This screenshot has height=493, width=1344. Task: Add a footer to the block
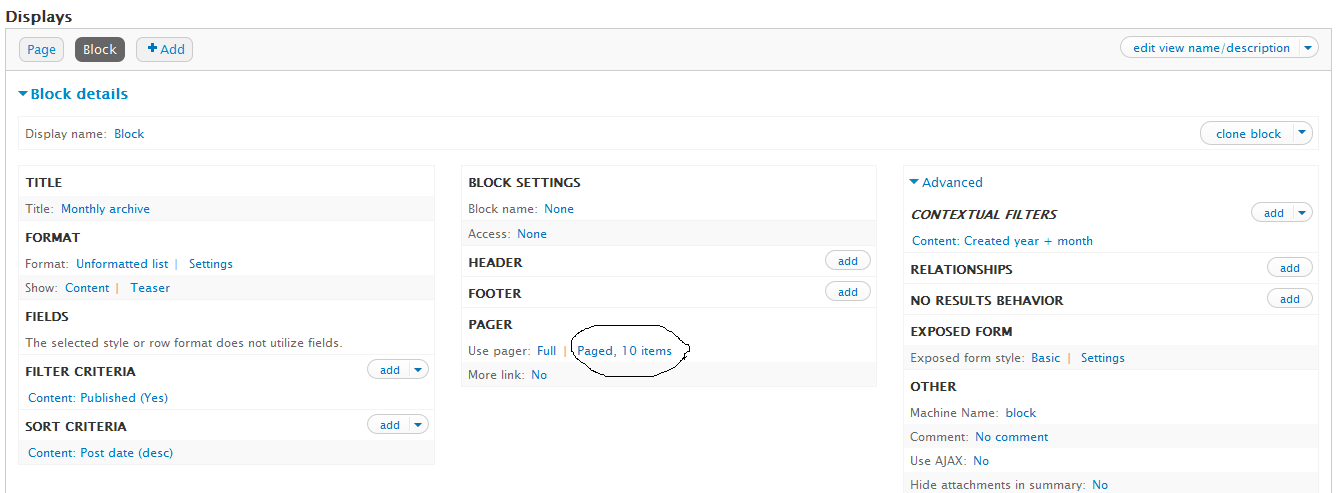pyautogui.click(x=848, y=292)
